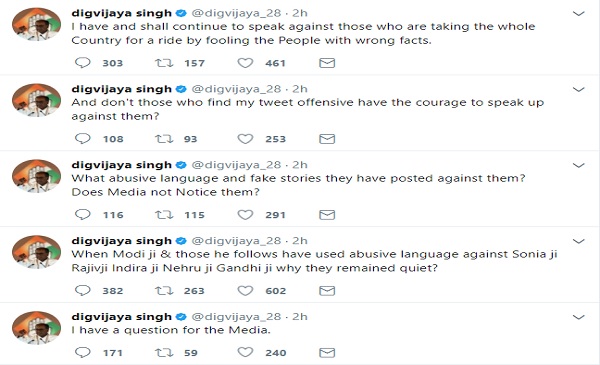Retweet the tweet with 115 retweets

coord(164,214)
